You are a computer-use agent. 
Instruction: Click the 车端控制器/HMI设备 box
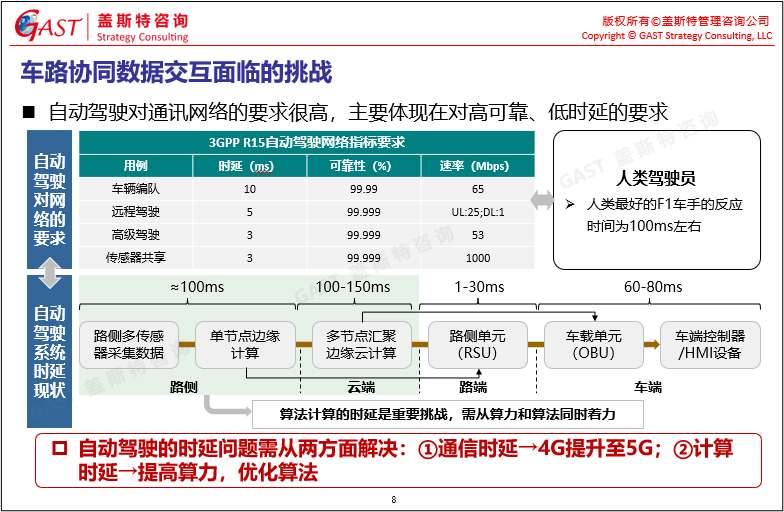tap(709, 344)
